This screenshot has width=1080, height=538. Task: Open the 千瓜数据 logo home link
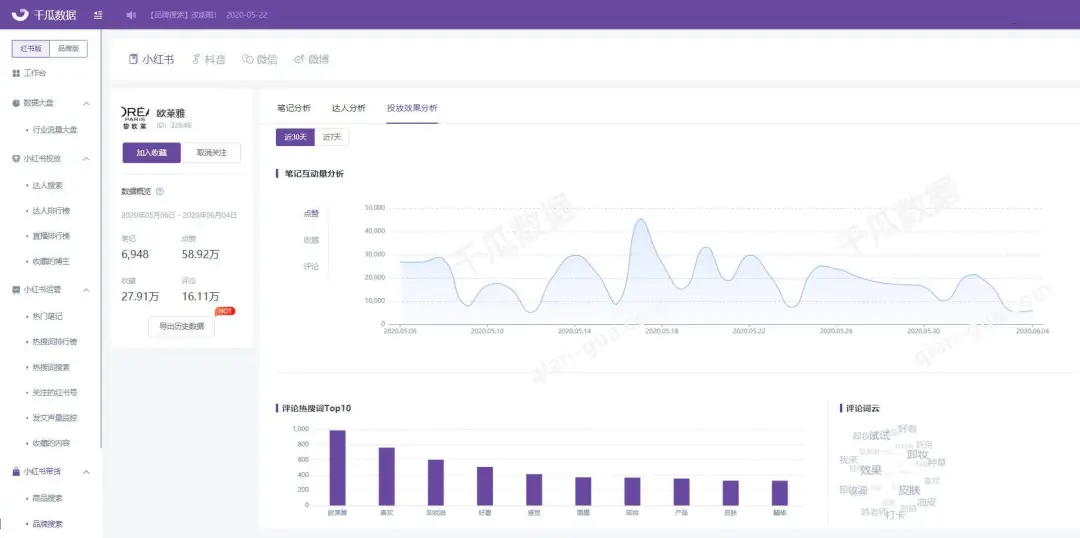pyautogui.click(x=44, y=14)
